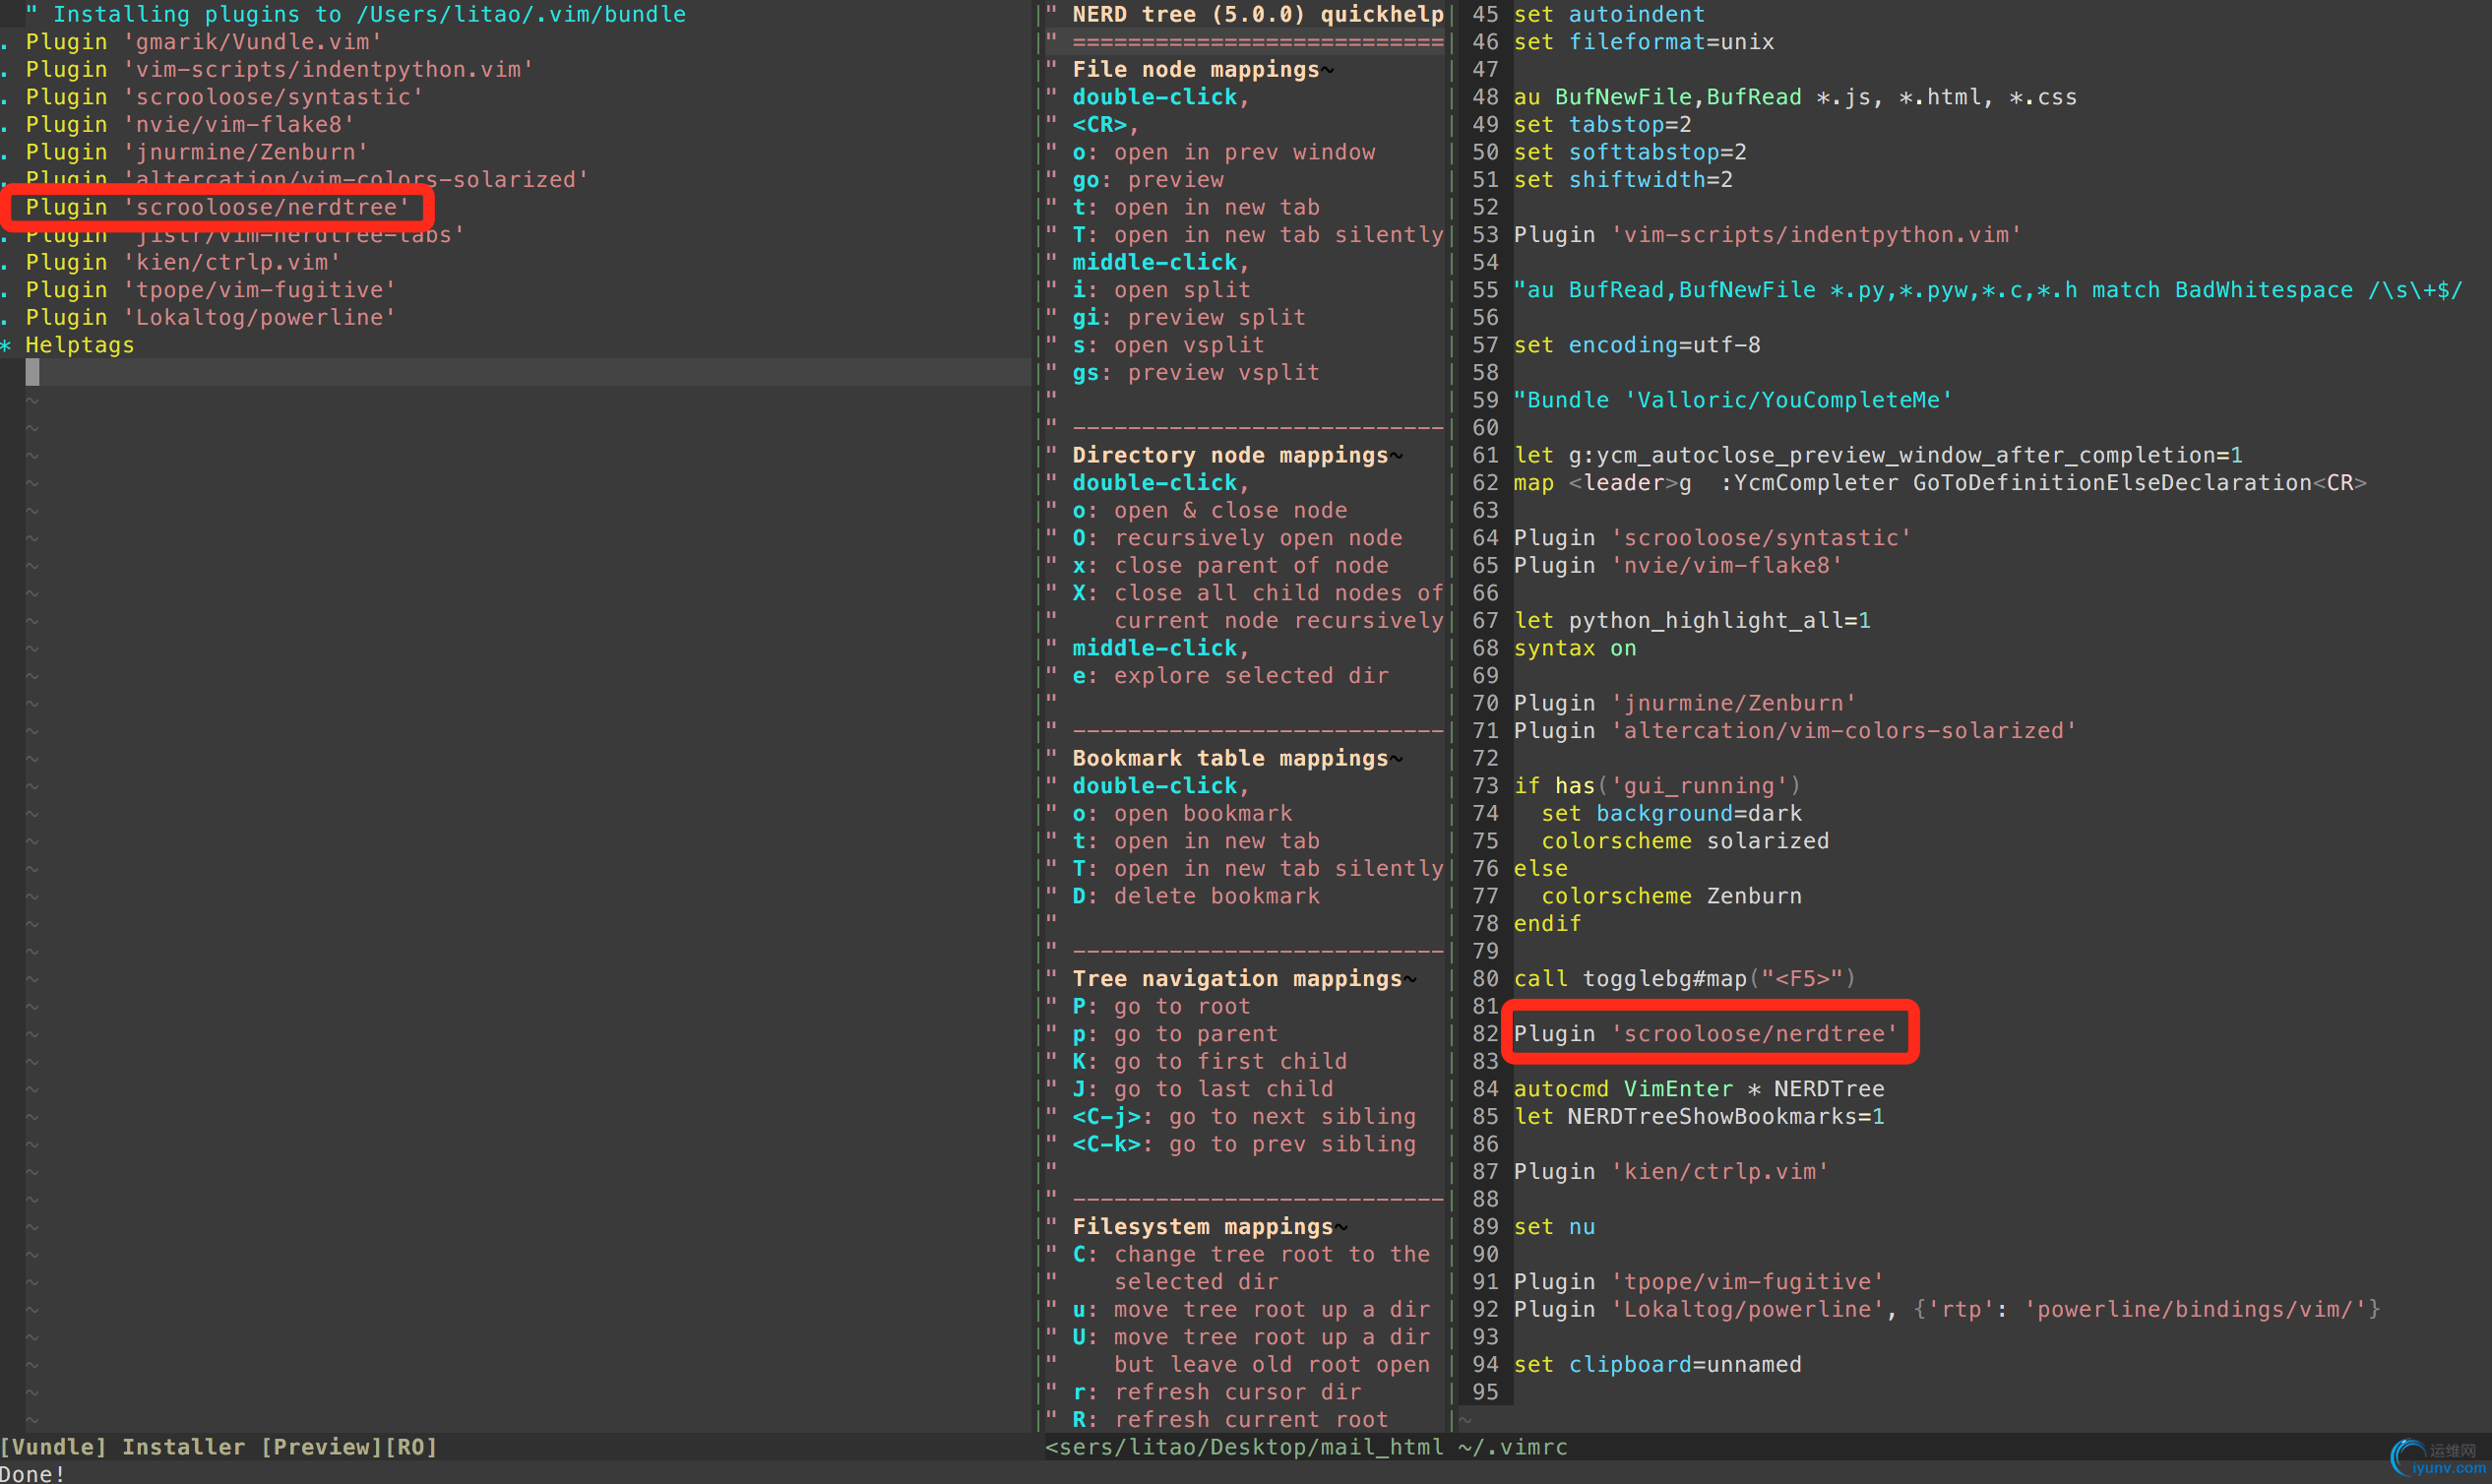Viewport: 2492px width, 1484px height.
Task: Click line 67 'let python_highlight_all=1'
Action: pyautogui.click(x=1692, y=620)
